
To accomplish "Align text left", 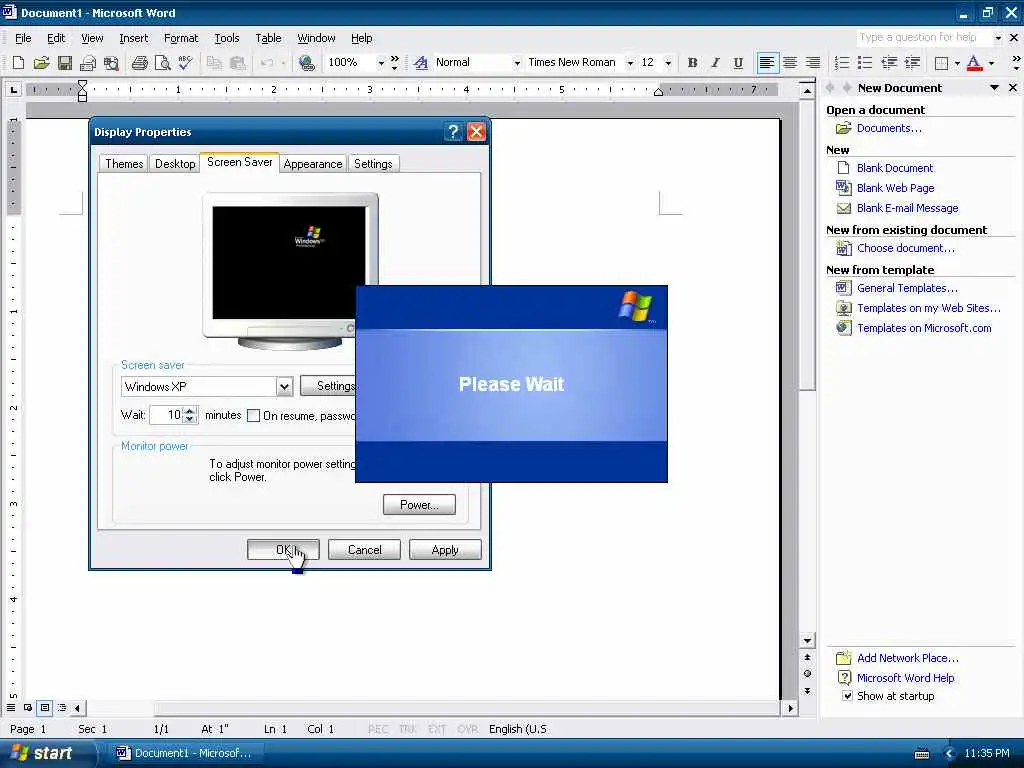I will 767,63.
